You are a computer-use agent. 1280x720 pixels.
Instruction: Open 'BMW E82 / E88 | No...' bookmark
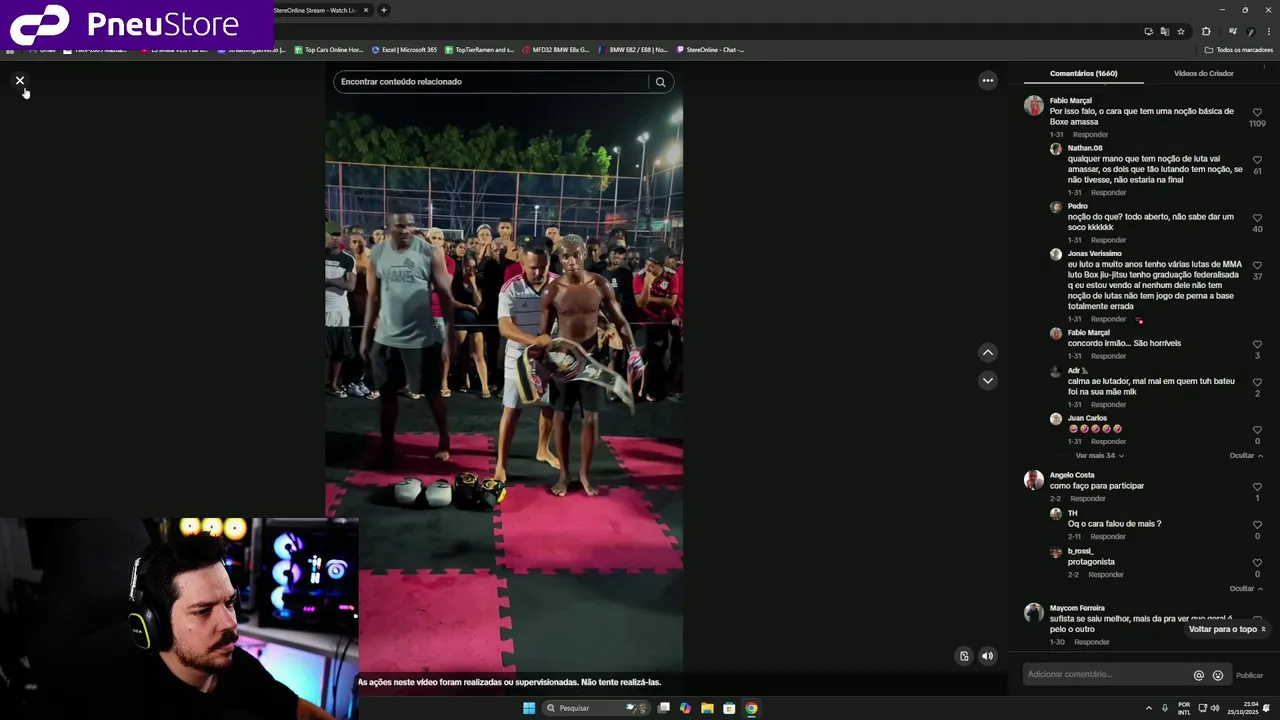[633, 50]
